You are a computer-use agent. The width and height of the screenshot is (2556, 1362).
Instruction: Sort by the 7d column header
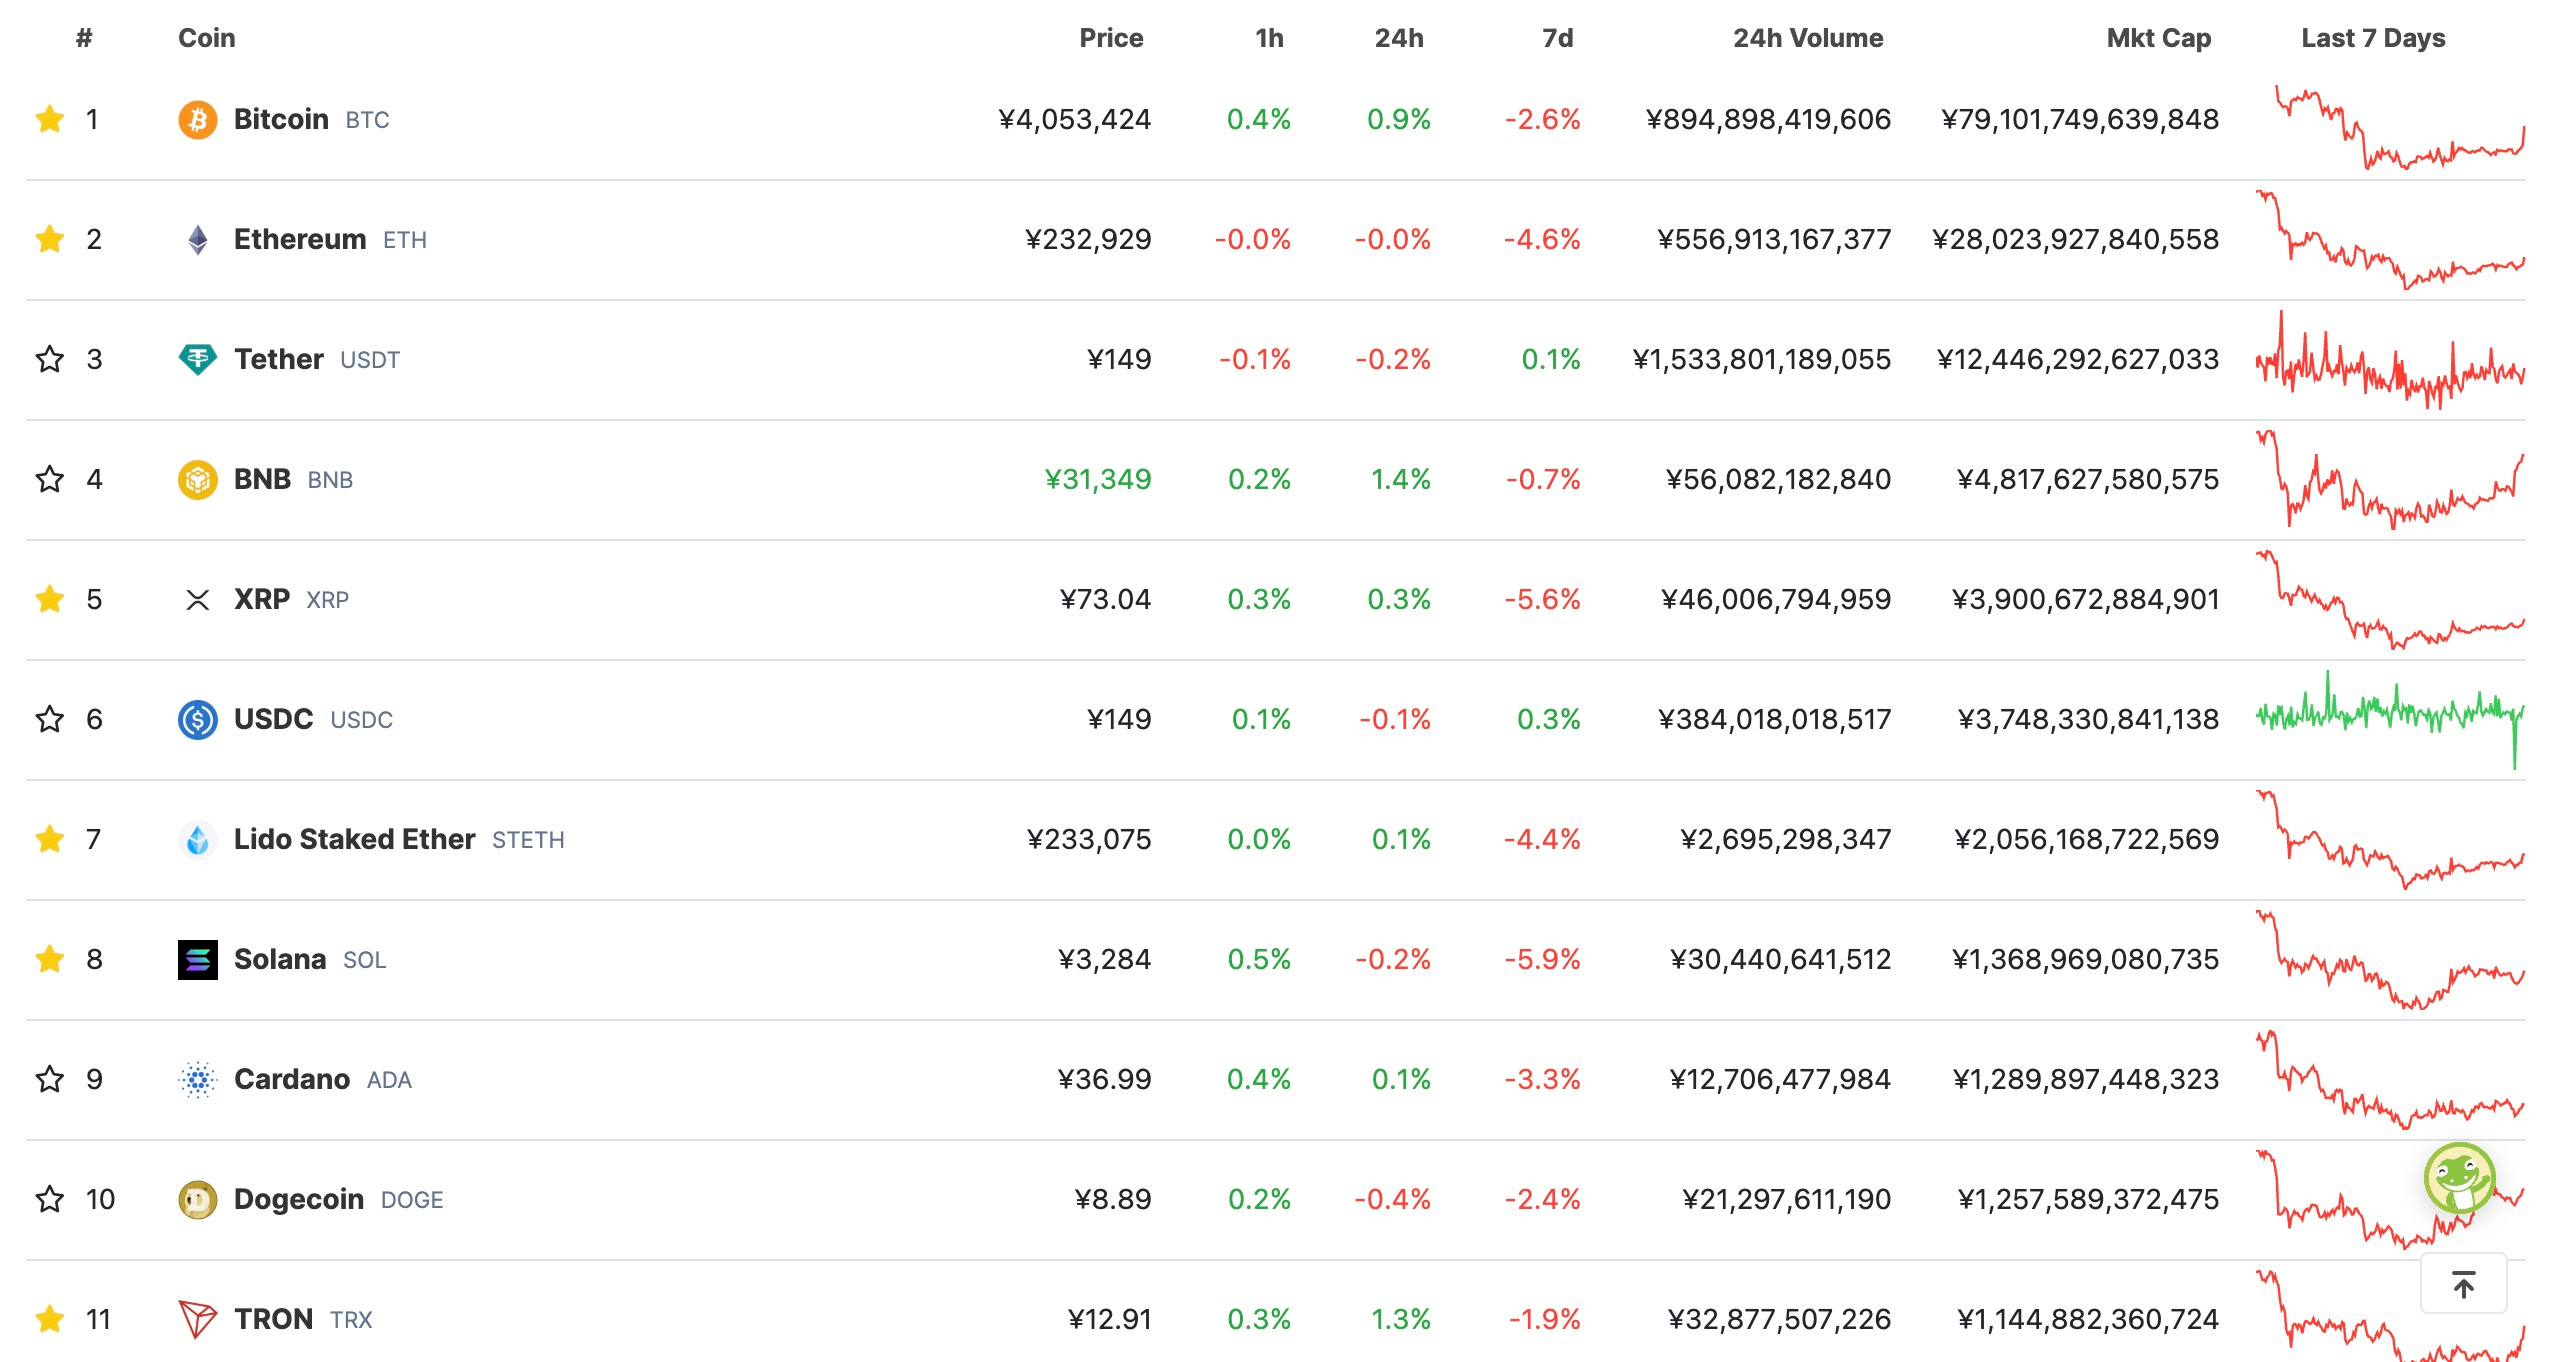1557,38
